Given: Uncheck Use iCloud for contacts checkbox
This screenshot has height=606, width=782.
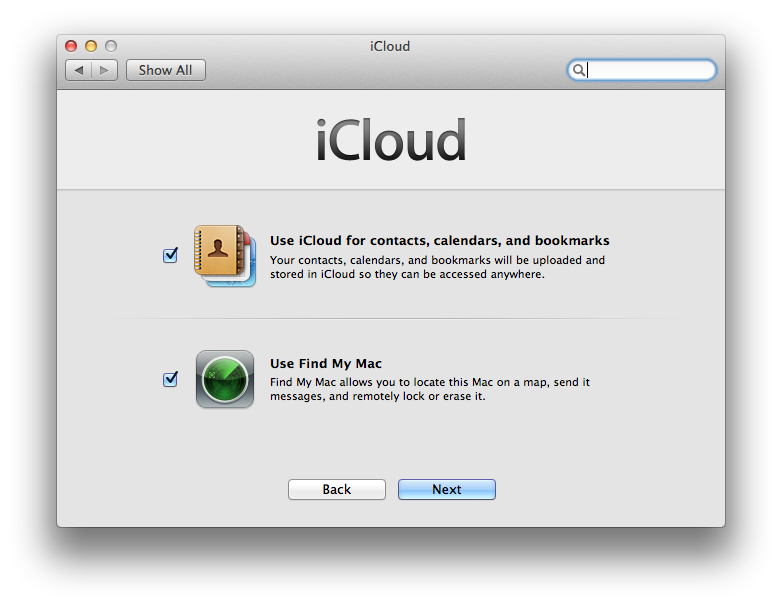Looking at the screenshot, I should tap(171, 255).
